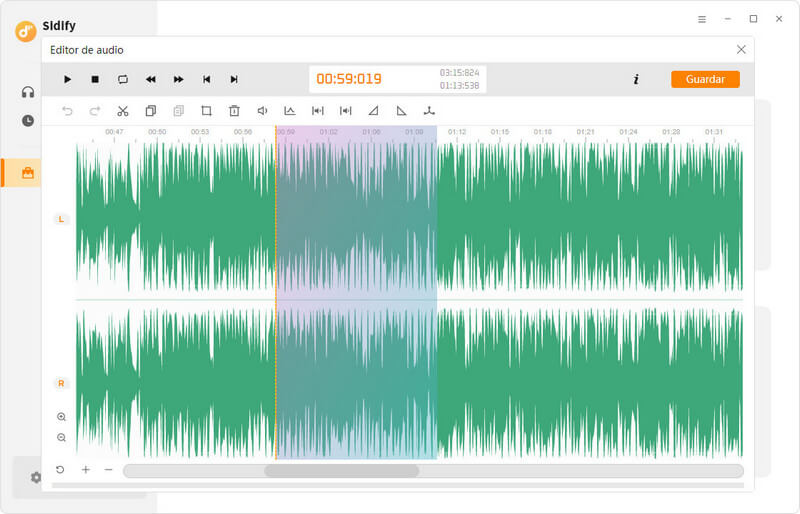
Task: Select the L channel label
Action: pyautogui.click(x=61, y=219)
